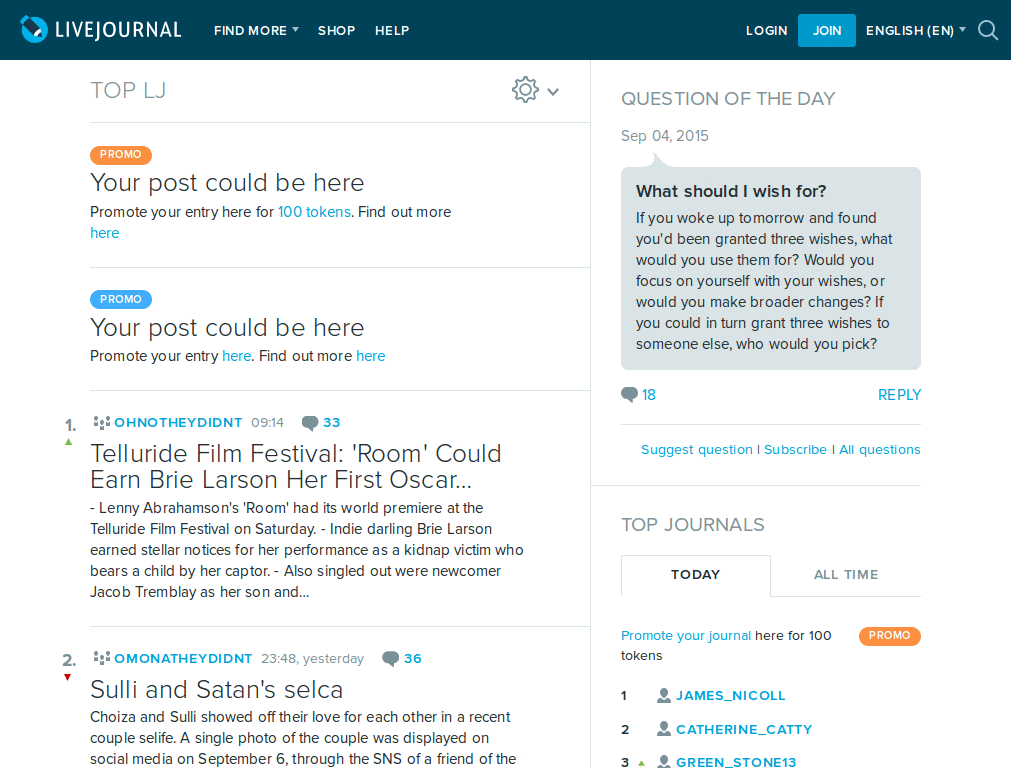Viewport: 1024px width, 768px height.
Task: Click first 'here' link in blue promo
Action: [236, 356]
